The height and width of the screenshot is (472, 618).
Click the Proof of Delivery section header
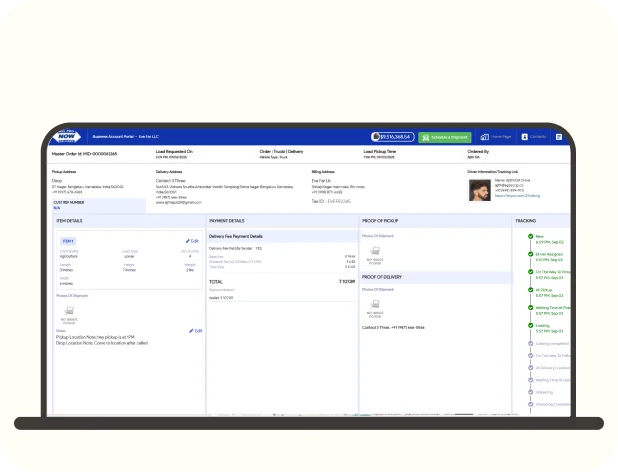[381, 276]
